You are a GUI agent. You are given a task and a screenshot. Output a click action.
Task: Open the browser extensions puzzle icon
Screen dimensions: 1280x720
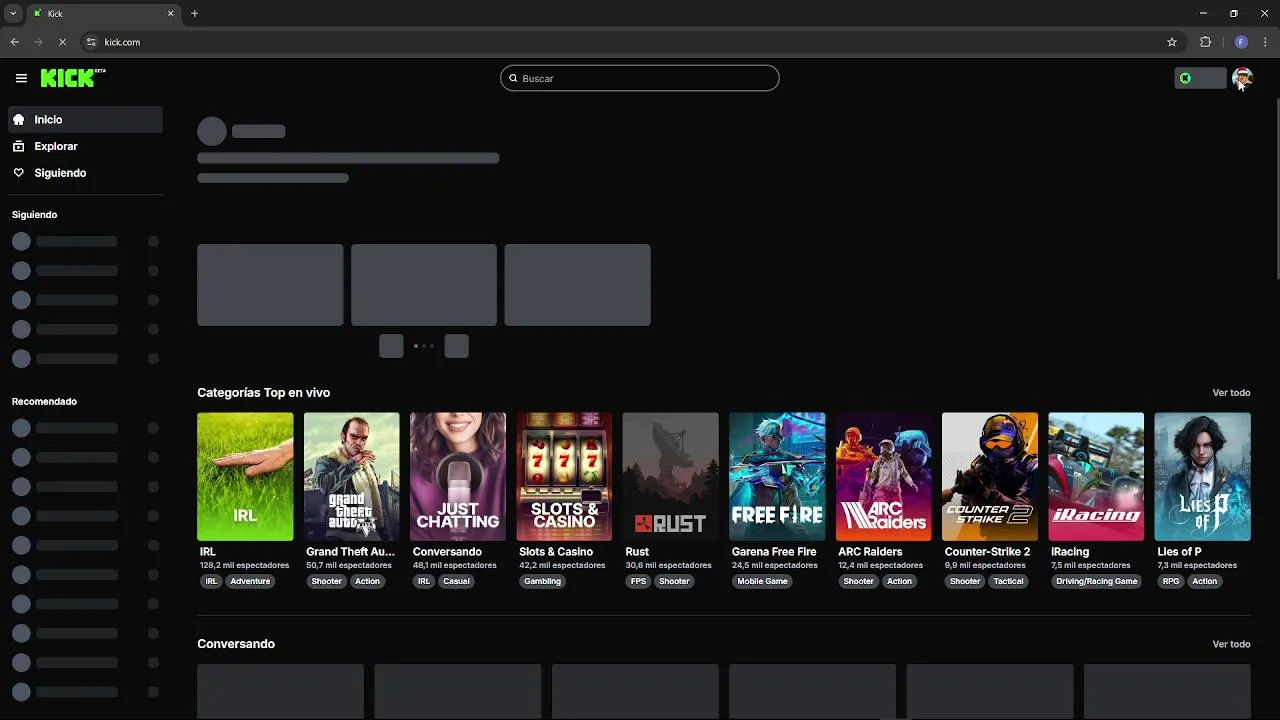click(x=1205, y=42)
